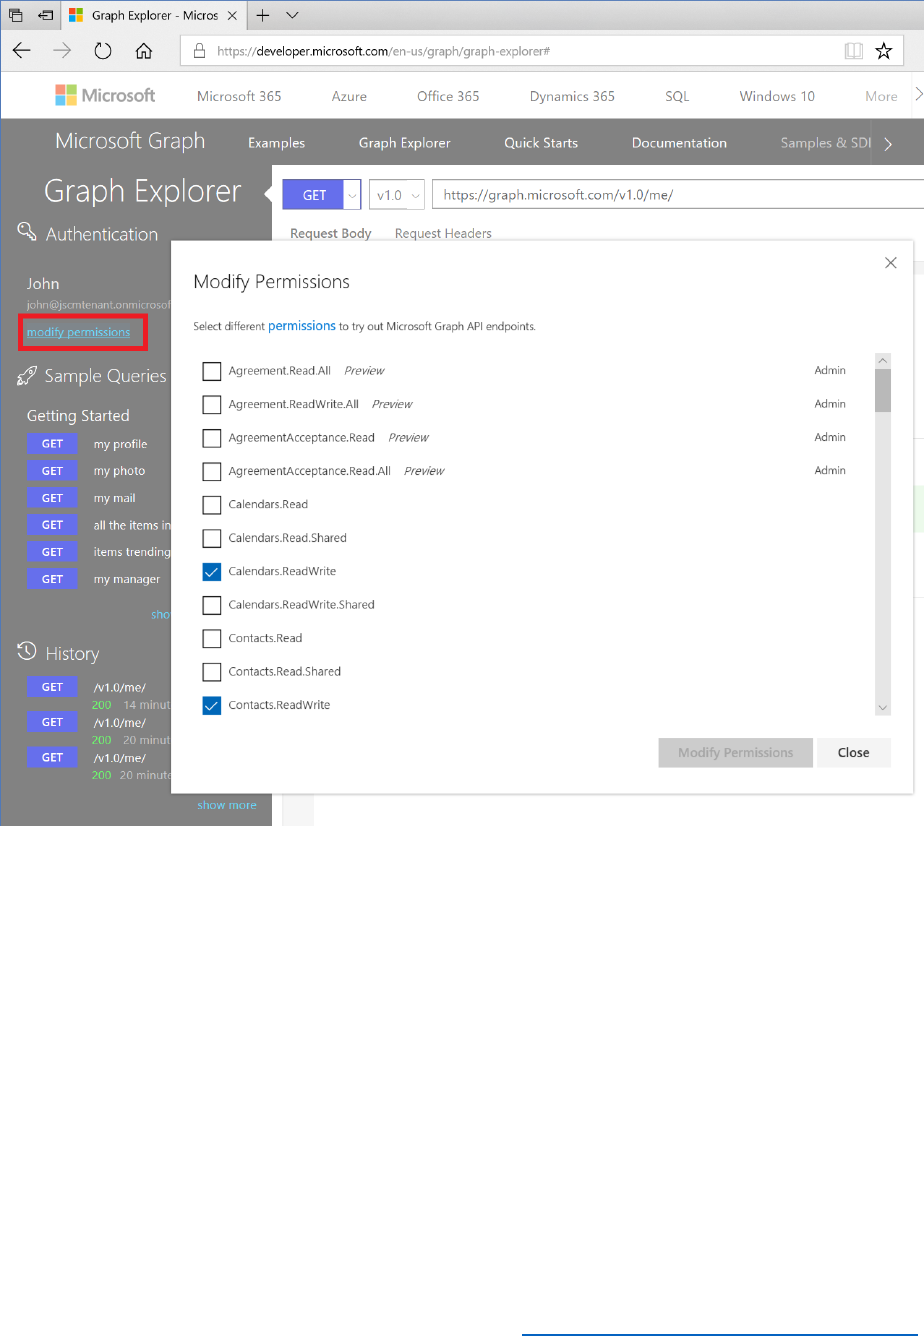Viewport: 924px width, 1336px height.
Task: Click the Graph request URL field
Action: click(x=678, y=195)
